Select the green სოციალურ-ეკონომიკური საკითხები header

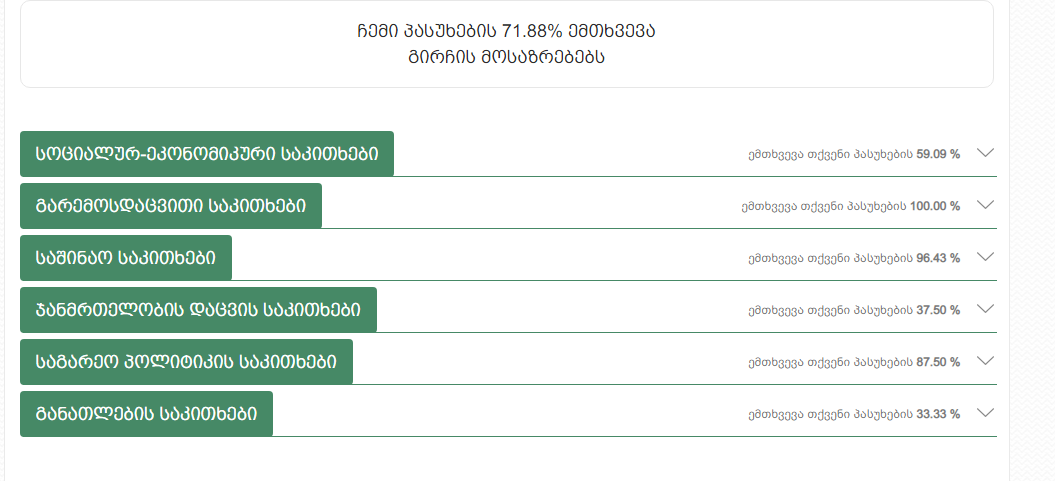click(207, 153)
